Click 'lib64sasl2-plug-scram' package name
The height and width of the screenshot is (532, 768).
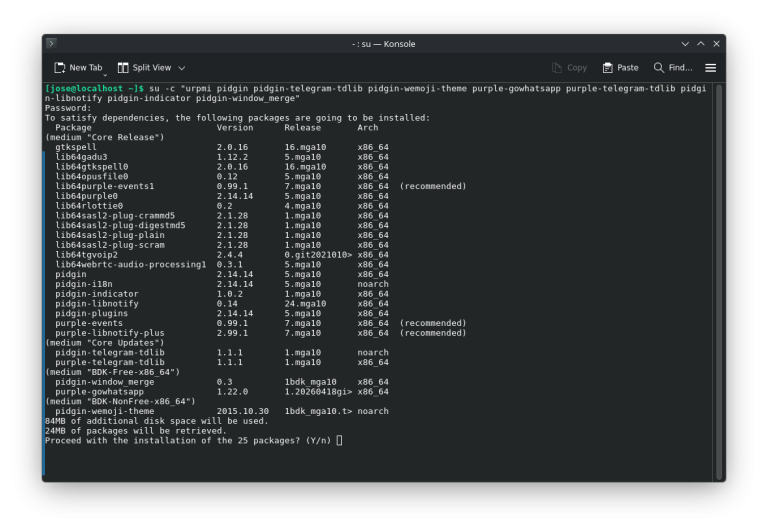110,245
